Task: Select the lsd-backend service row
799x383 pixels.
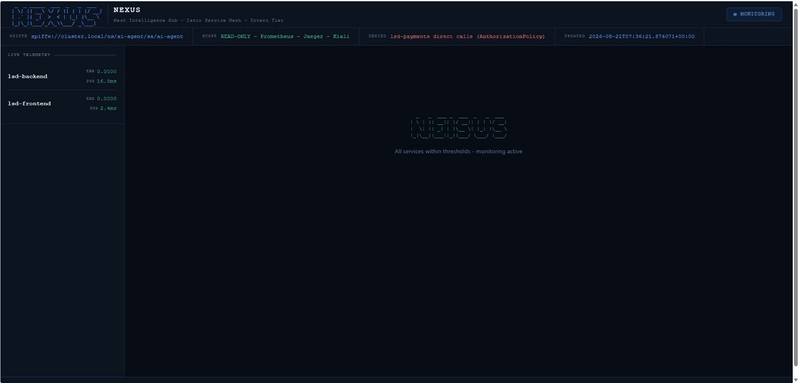Action: 63,76
